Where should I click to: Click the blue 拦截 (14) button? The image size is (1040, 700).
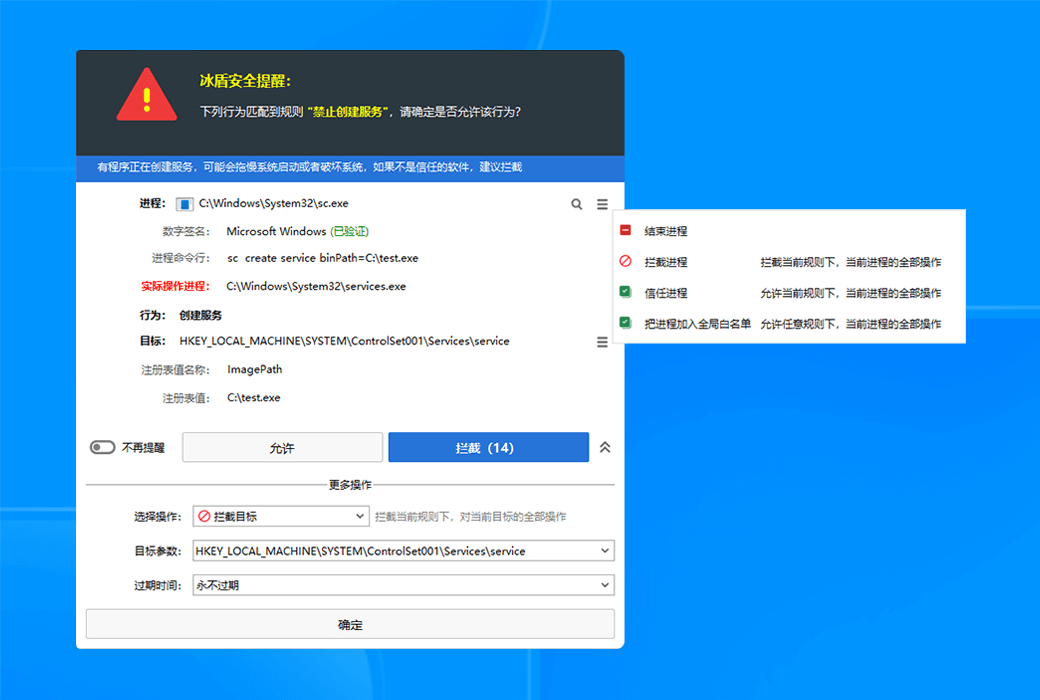pyautogui.click(x=488, y=448)
